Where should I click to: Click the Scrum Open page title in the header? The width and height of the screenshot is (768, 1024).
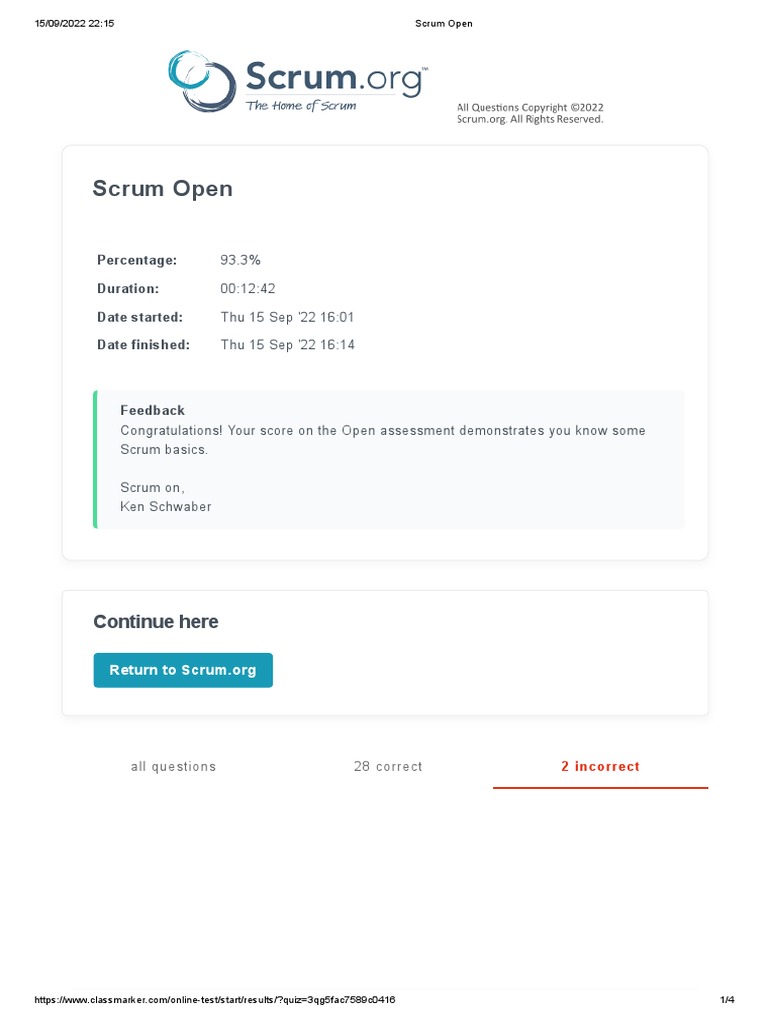443,24
